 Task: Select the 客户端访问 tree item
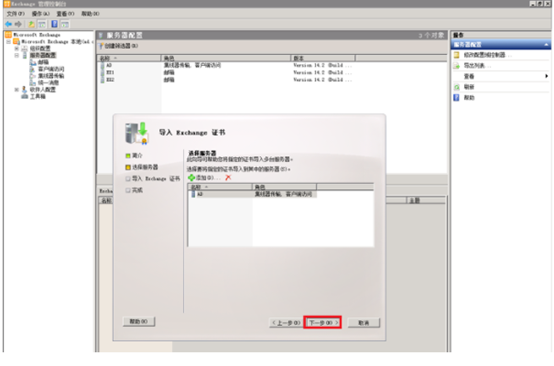pos(51,69)
